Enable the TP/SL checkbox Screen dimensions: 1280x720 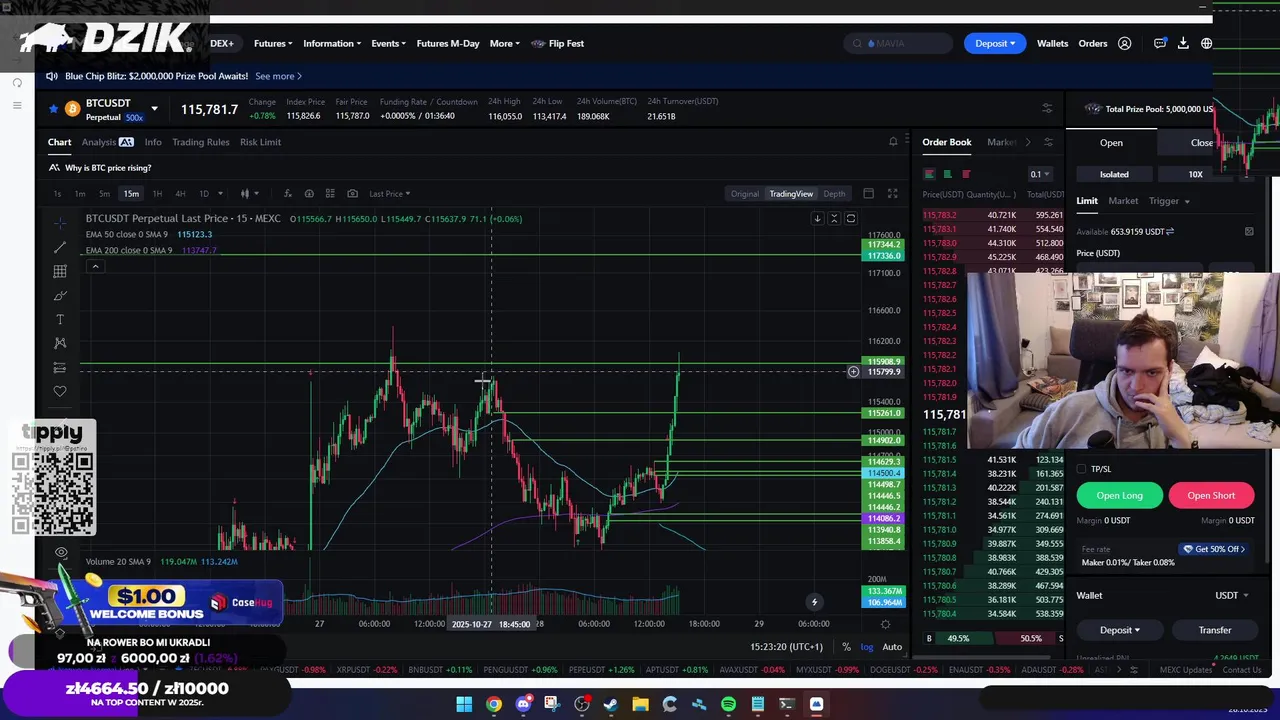coord(1081,468)
